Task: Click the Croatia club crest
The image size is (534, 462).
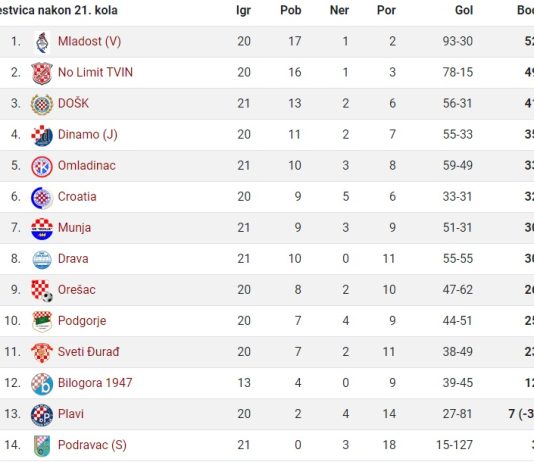Action: (x=42, y=197)
